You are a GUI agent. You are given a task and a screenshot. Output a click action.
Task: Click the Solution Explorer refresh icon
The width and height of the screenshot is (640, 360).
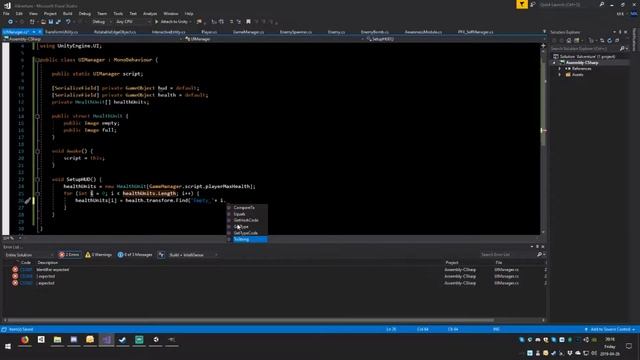[609, 41]
